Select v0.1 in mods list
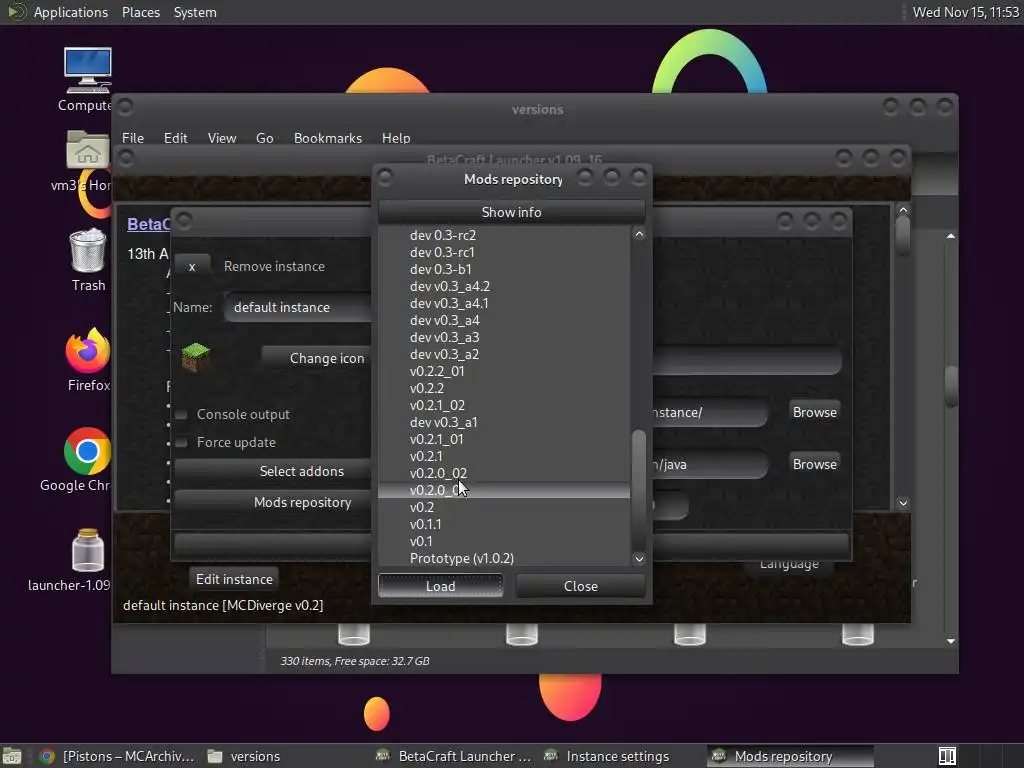1024x768 pixels. [x=504, y=541]
